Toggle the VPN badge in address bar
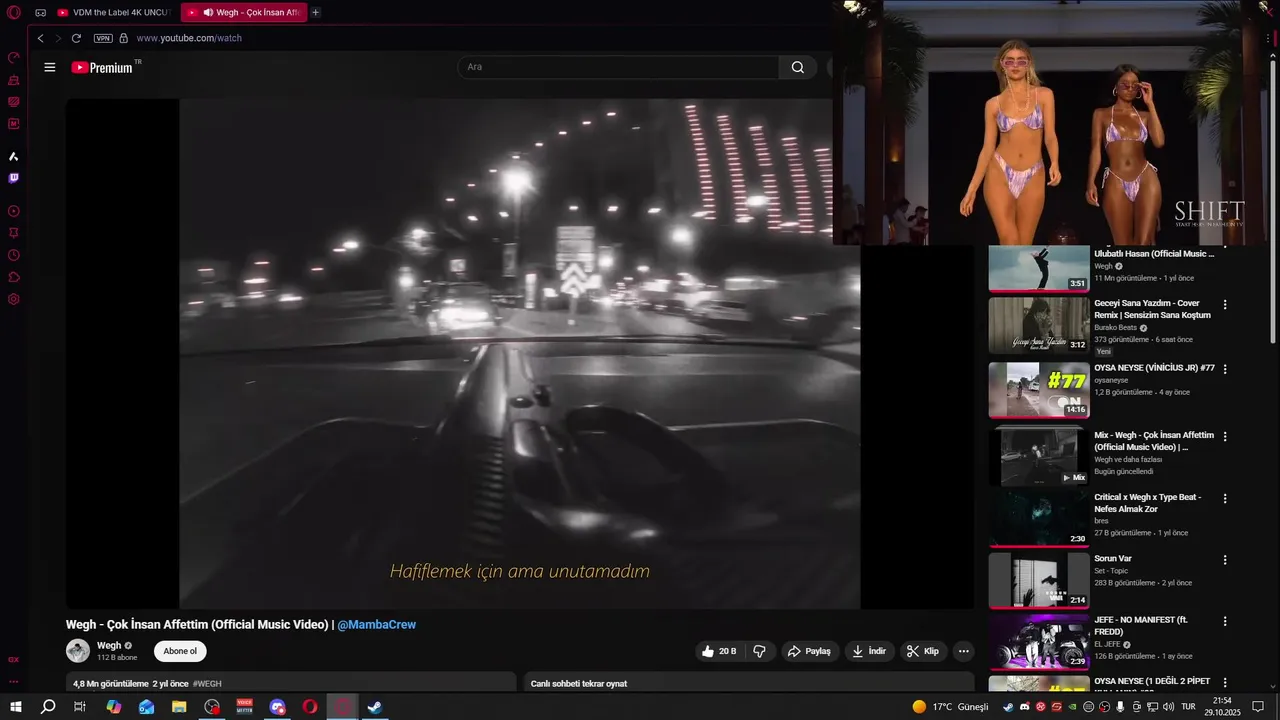1280x720 pixels. click(x=103, y=38)
